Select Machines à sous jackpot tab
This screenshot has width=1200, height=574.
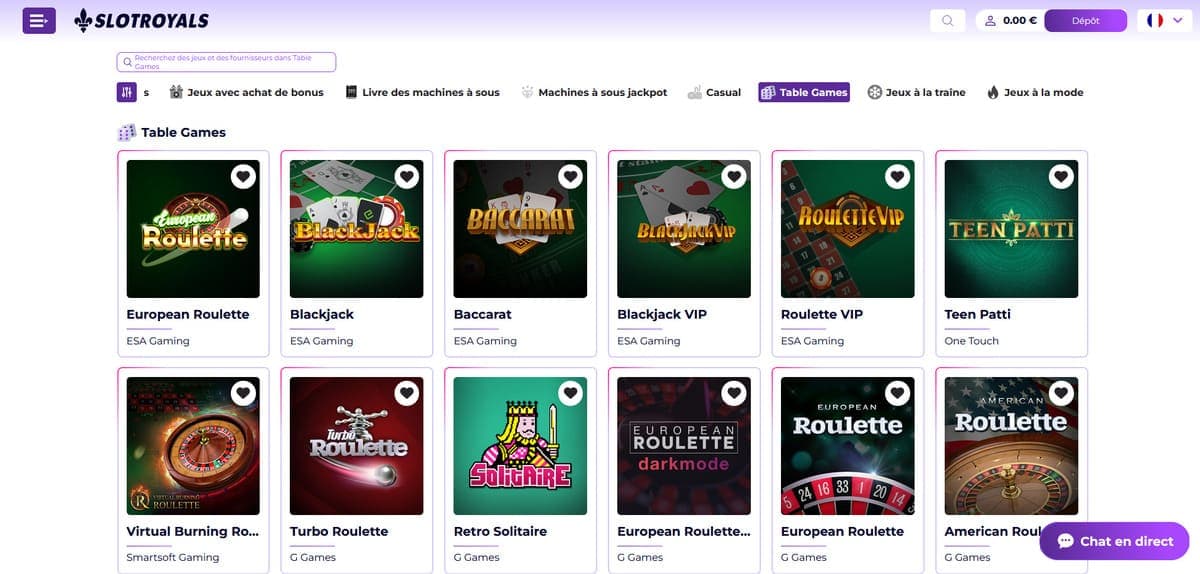click(594, 92)
